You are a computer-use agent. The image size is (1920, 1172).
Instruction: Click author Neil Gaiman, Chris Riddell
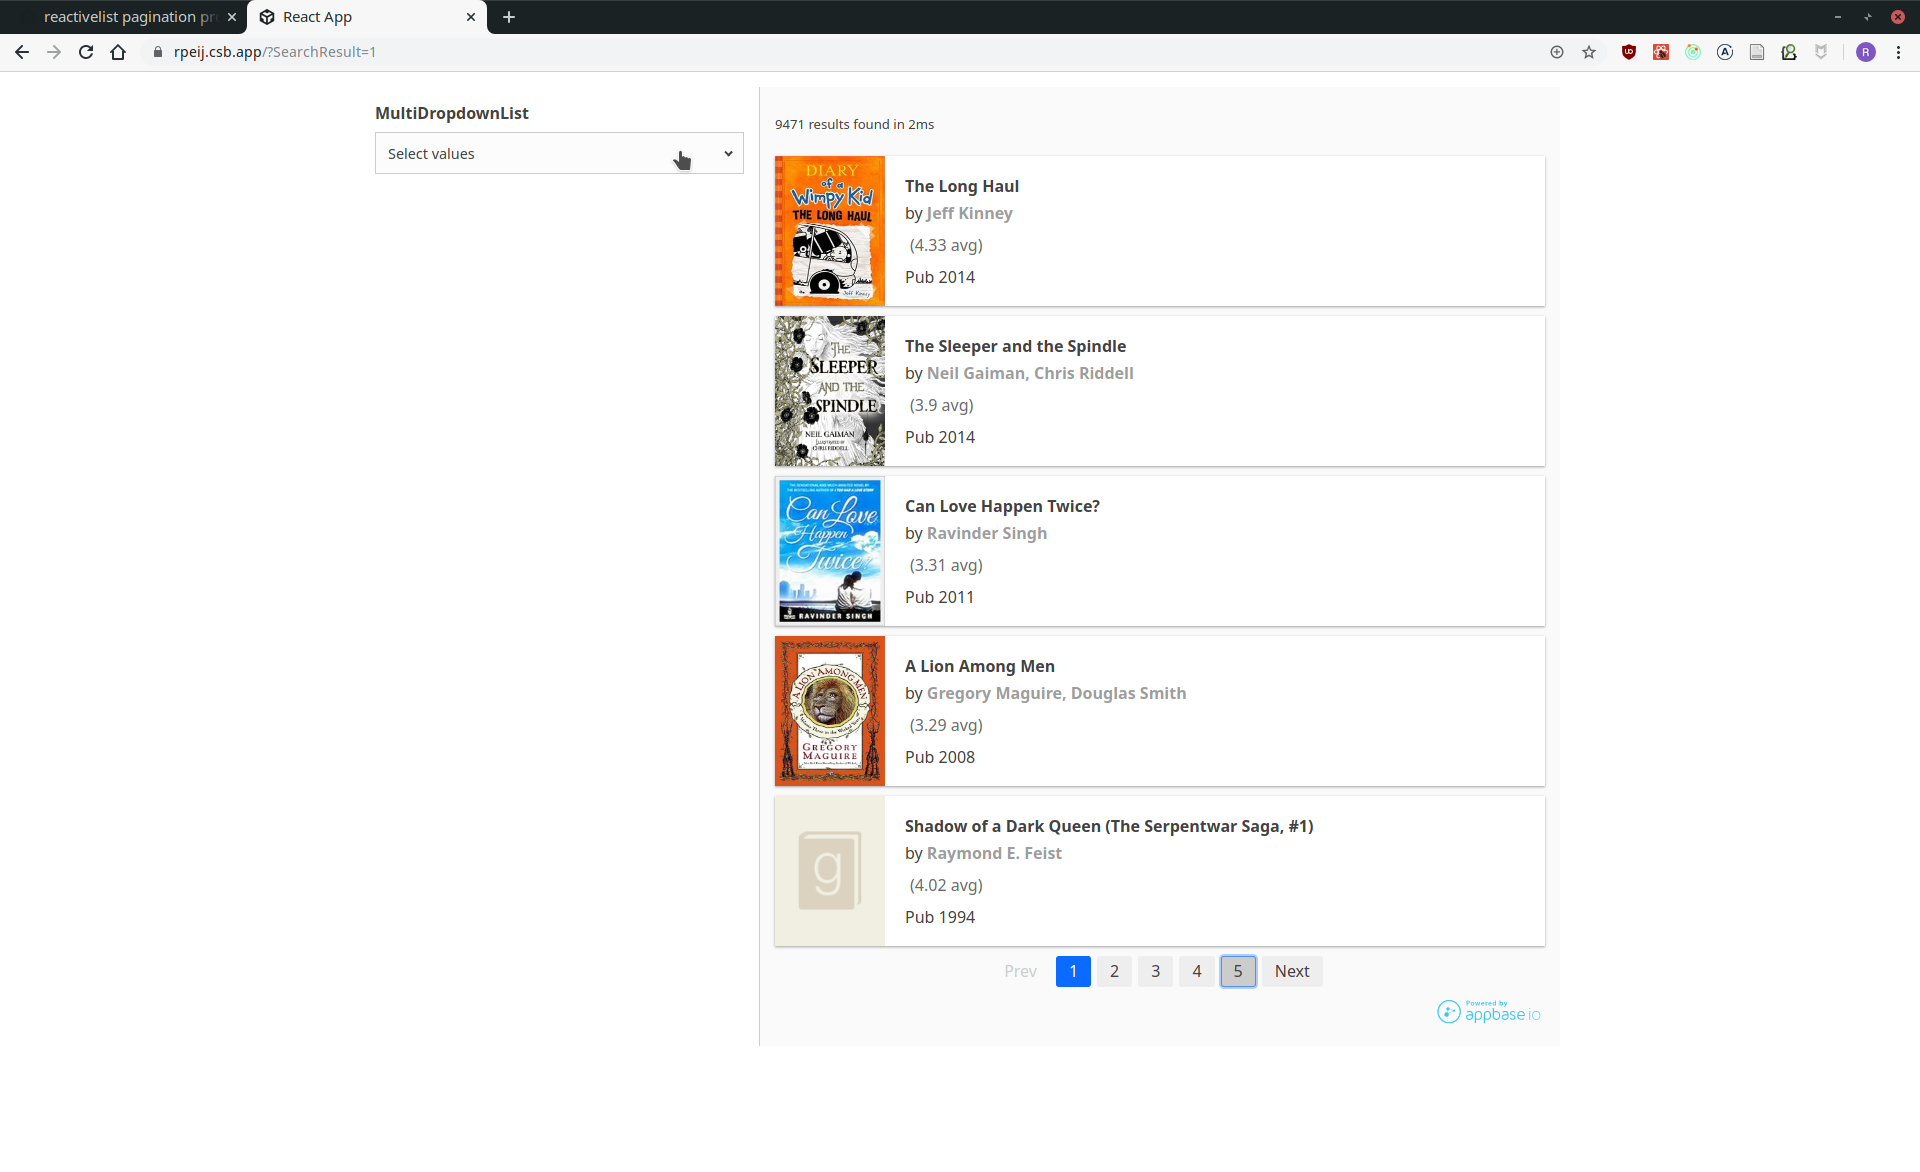pos(1030,373)
